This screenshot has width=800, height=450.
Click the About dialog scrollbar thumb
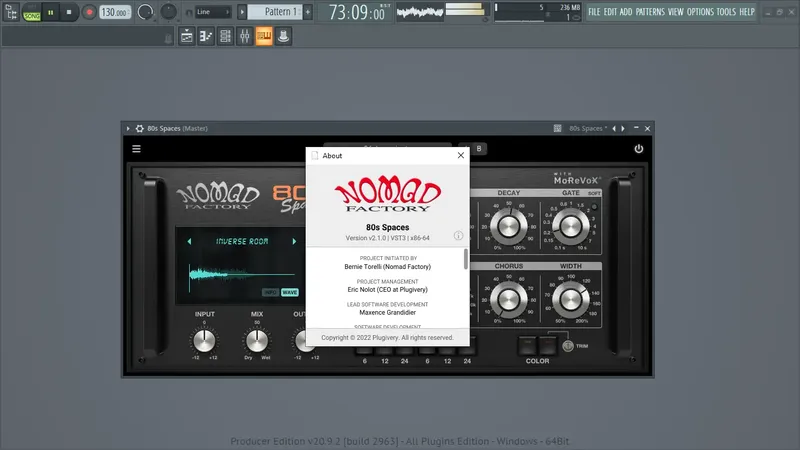(x=466, y=259)
